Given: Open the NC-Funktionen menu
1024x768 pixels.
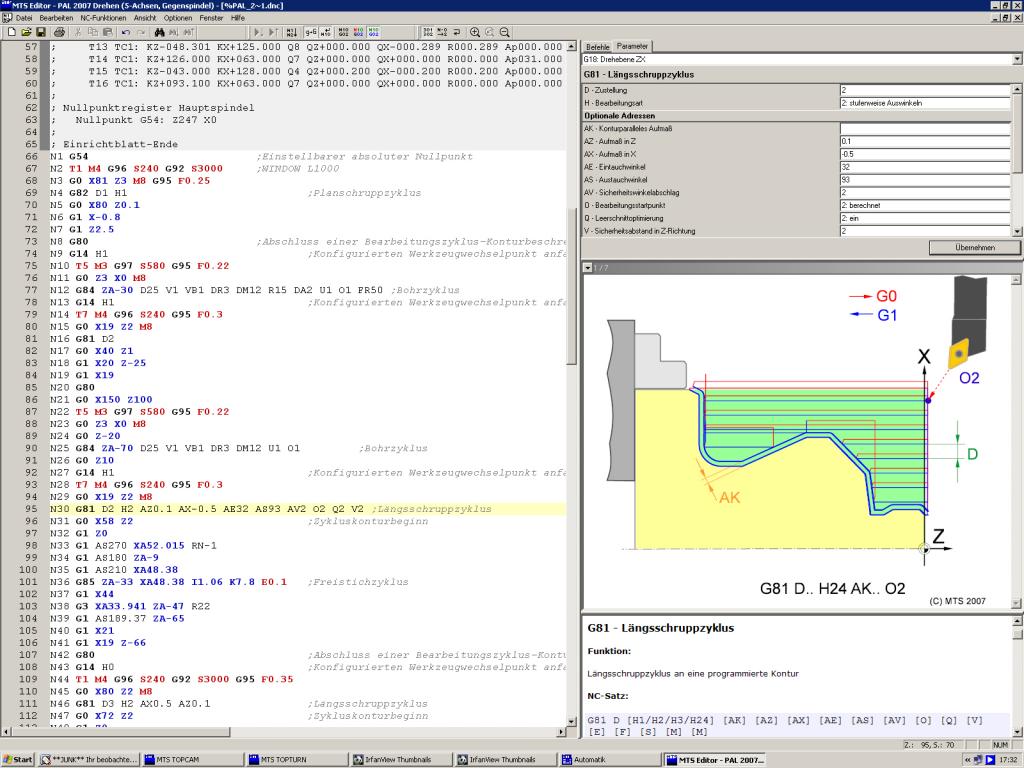Looking at the screenshot, I should [x=103, y=18].
